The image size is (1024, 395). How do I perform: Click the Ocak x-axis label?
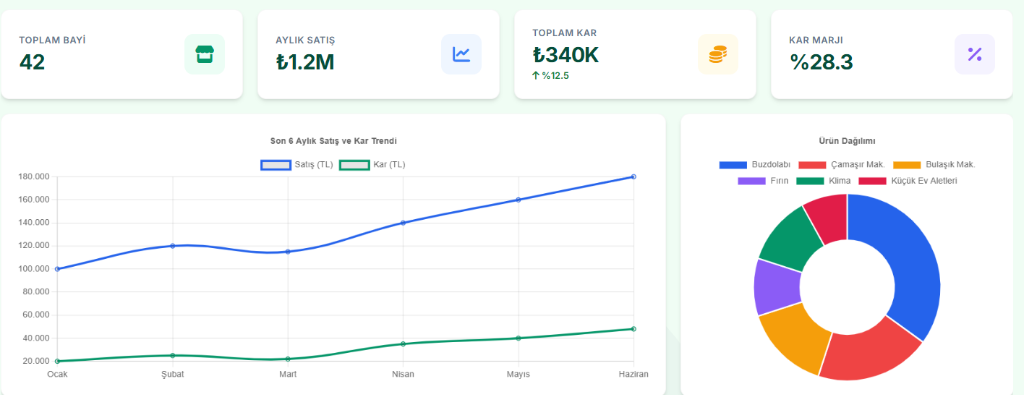tap(57, 374)
